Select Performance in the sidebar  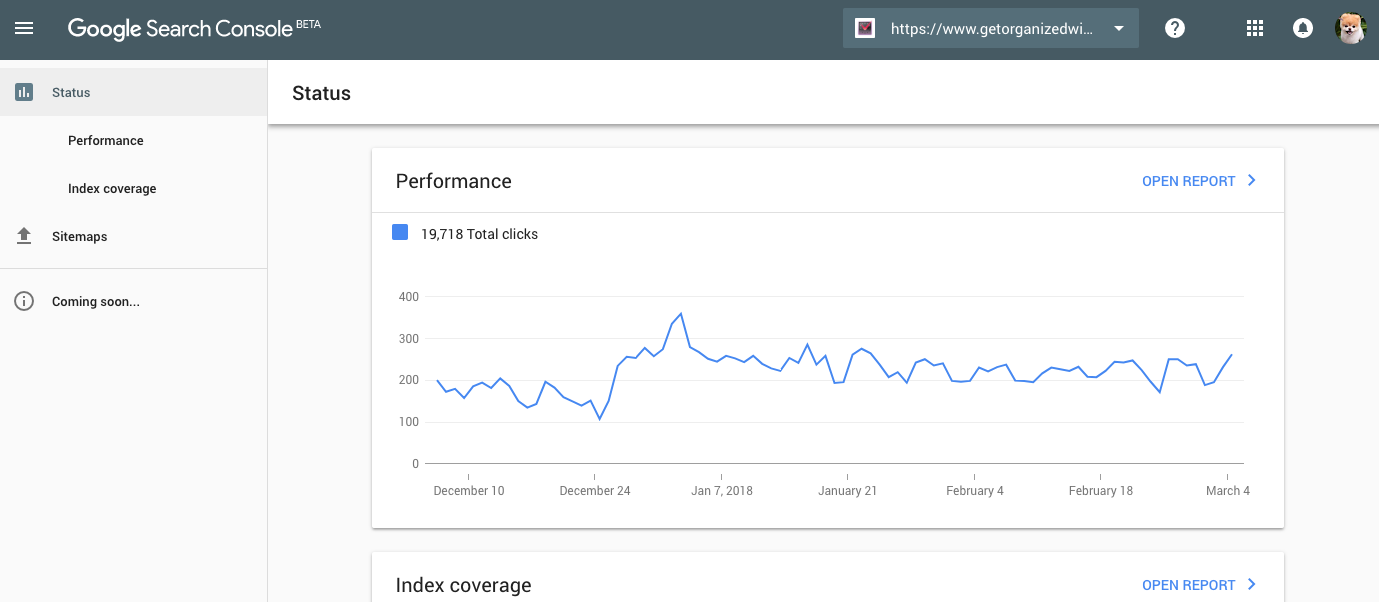point(106,141)
